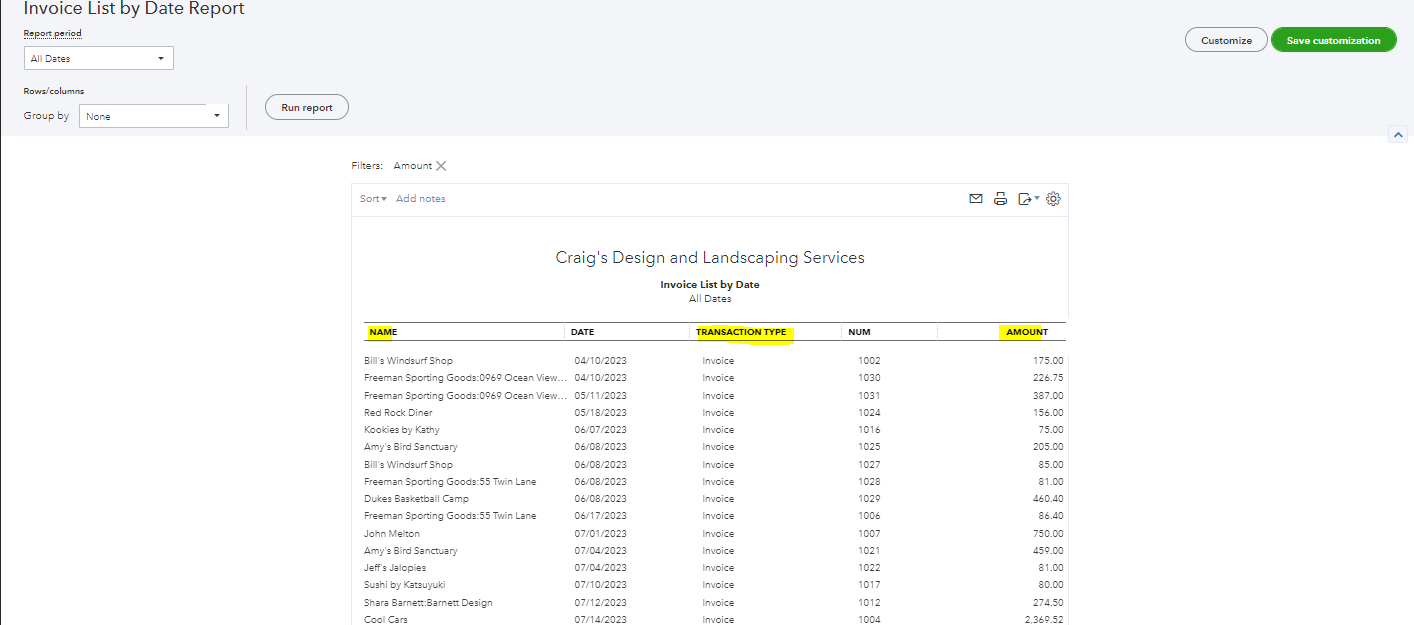The image size is (1414, 625).
Task: Click the Customize button
Action: [x=1226, y=40]
